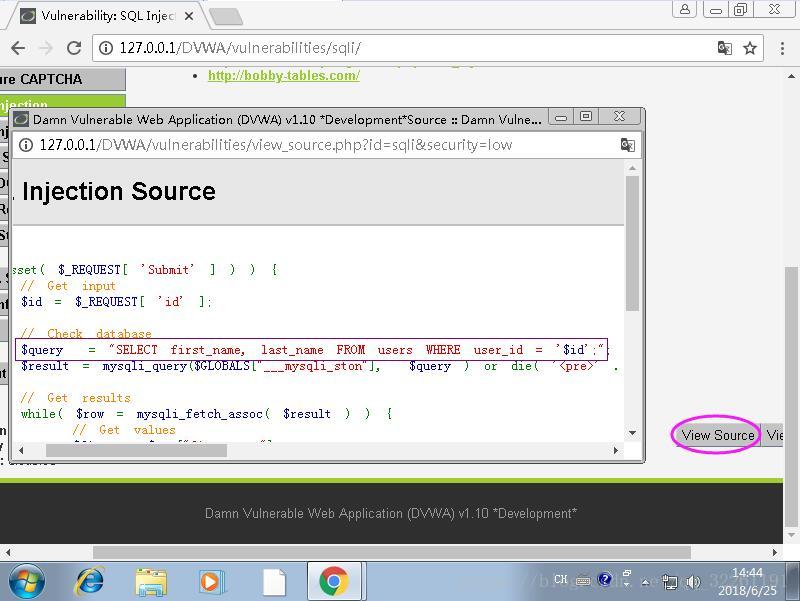Image resolution: width=800 pixels, height=601 pixels.
Task: Click the CH input language indicator
Action: [561, 580]
